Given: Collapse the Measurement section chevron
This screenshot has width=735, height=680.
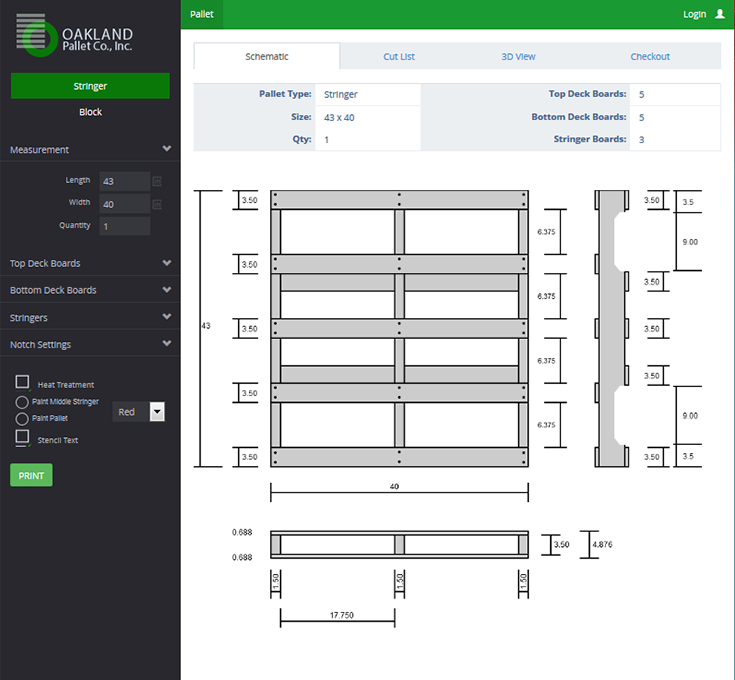Looking at the screenshot, I should click(x=166, y=149).
